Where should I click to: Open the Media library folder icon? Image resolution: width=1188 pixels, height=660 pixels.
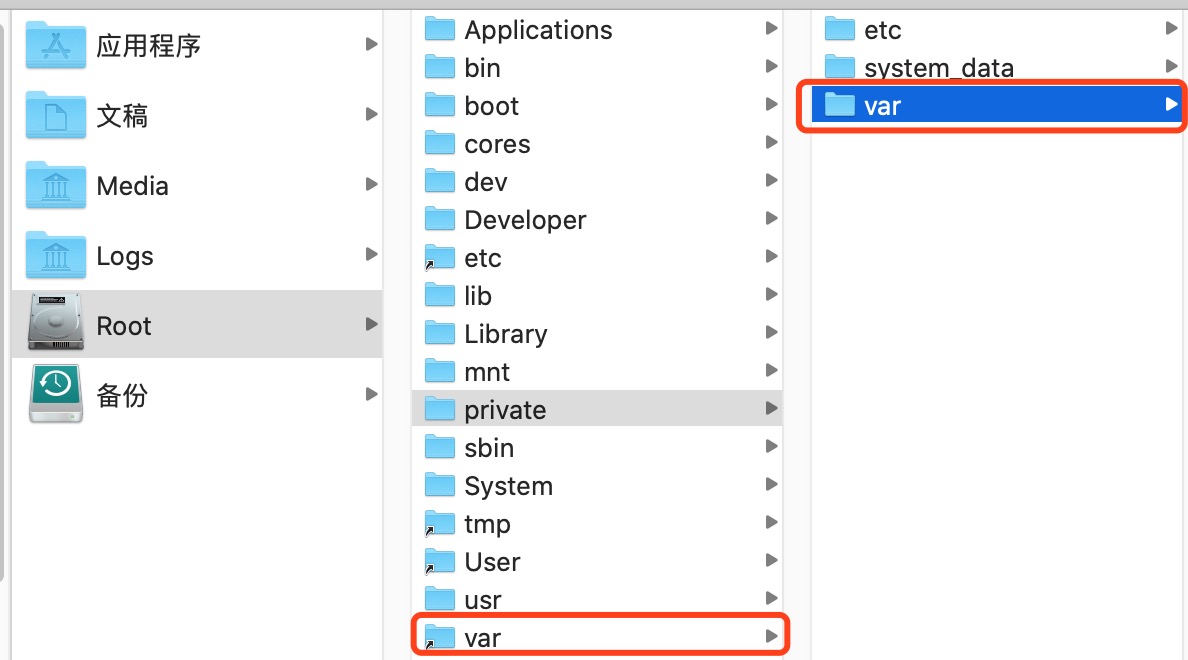(55, 185)
